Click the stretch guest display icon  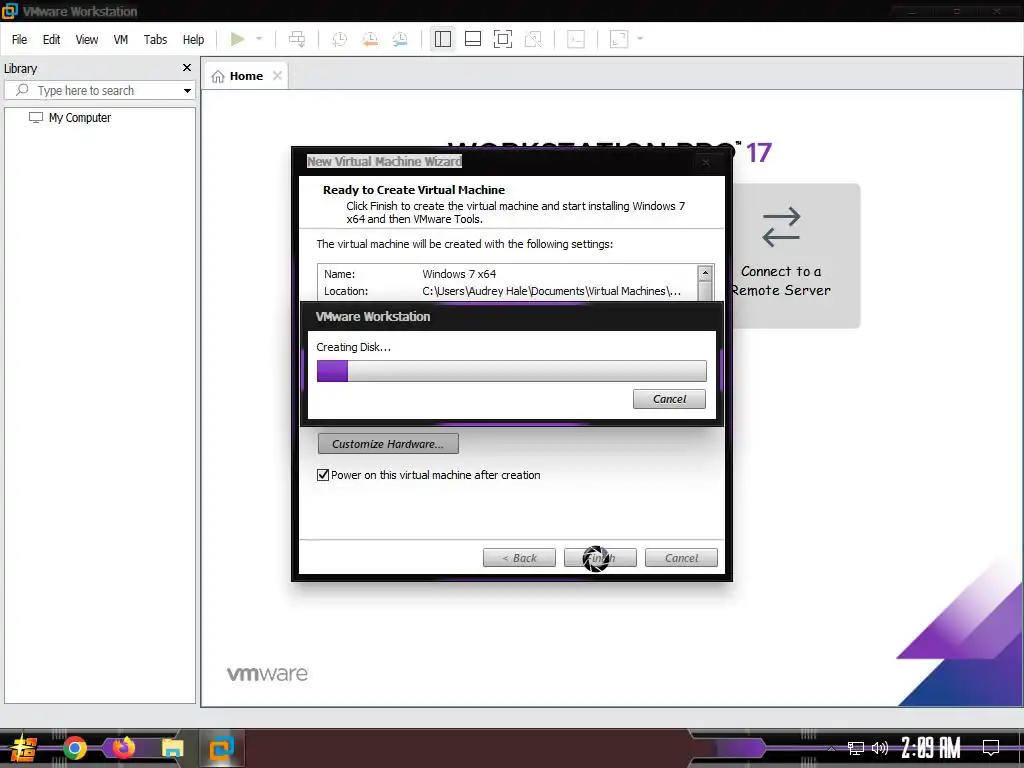[x=618, y=39]
